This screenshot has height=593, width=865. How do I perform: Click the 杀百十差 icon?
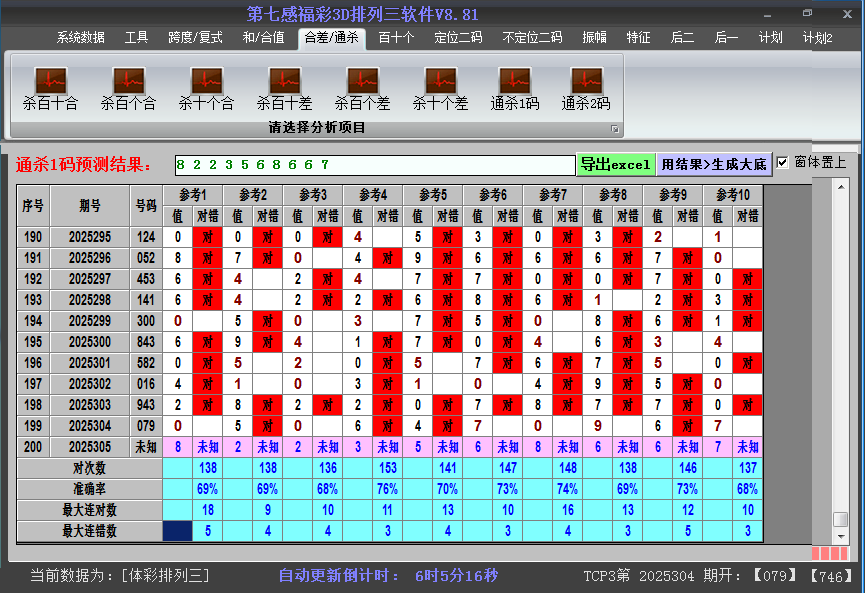(284, 80)
